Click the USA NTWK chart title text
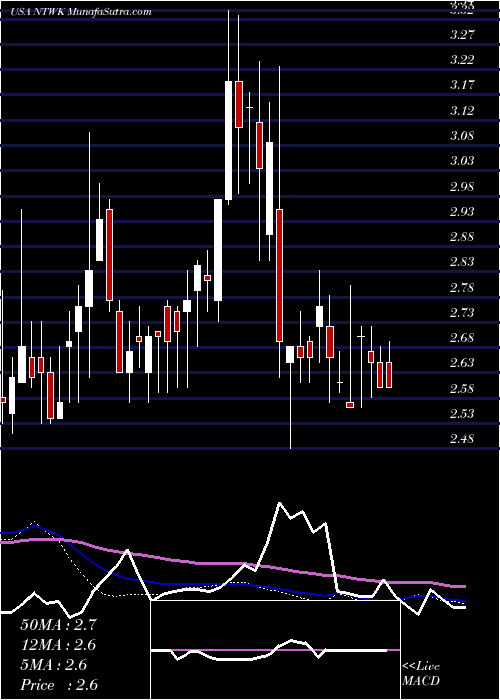 coord(80,12)
